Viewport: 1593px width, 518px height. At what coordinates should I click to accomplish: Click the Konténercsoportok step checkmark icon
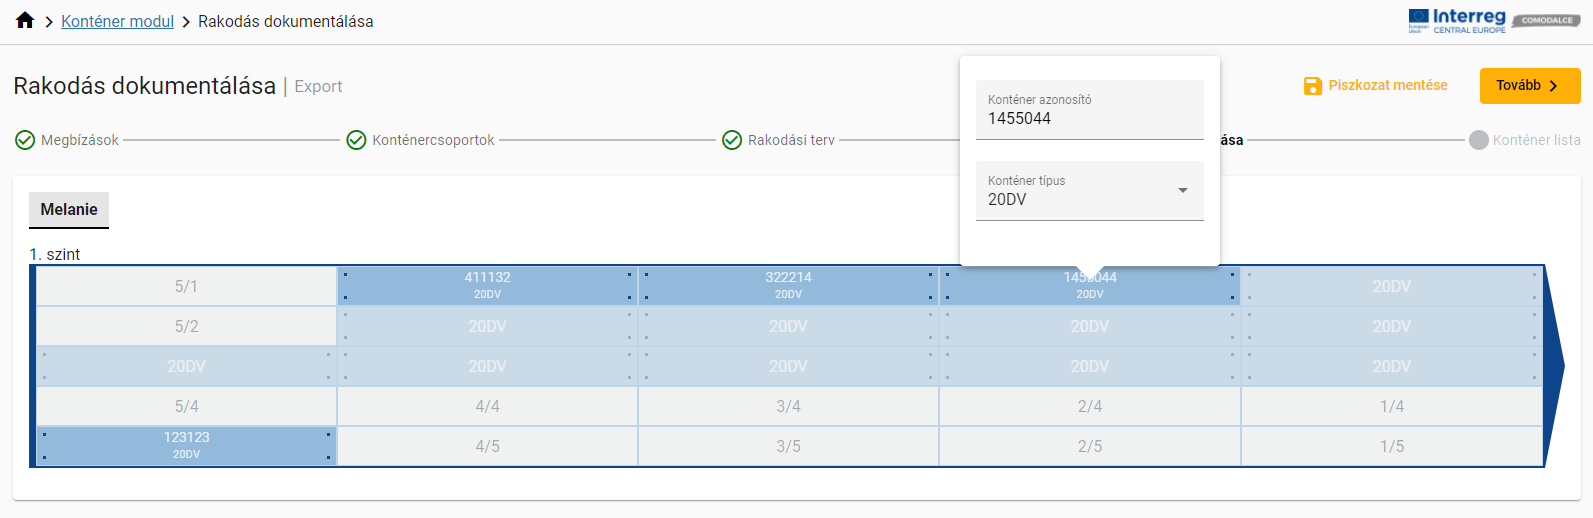point(356,140)
